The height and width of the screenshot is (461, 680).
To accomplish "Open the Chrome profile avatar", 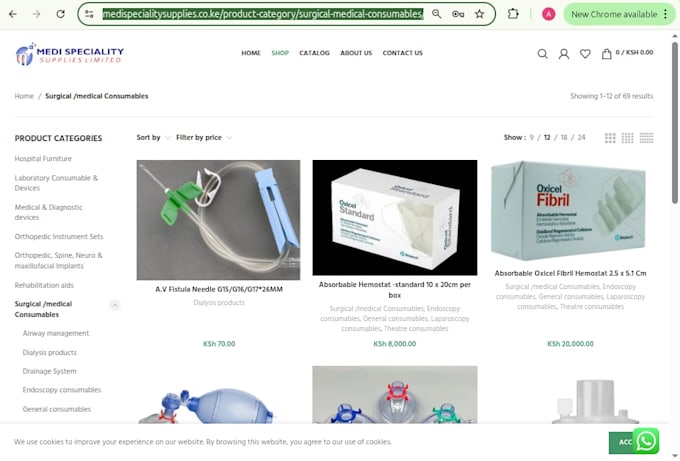I will [549, 14].
